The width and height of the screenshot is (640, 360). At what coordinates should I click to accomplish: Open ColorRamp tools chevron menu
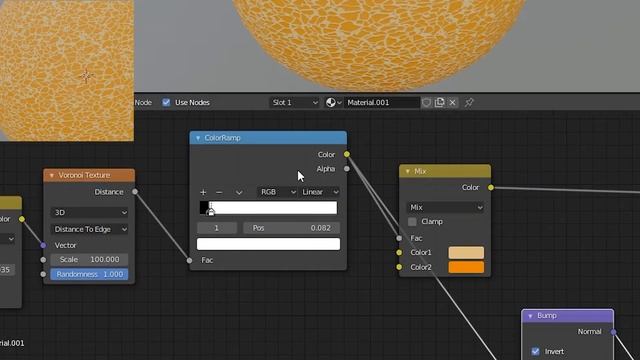tap(239, 192)
